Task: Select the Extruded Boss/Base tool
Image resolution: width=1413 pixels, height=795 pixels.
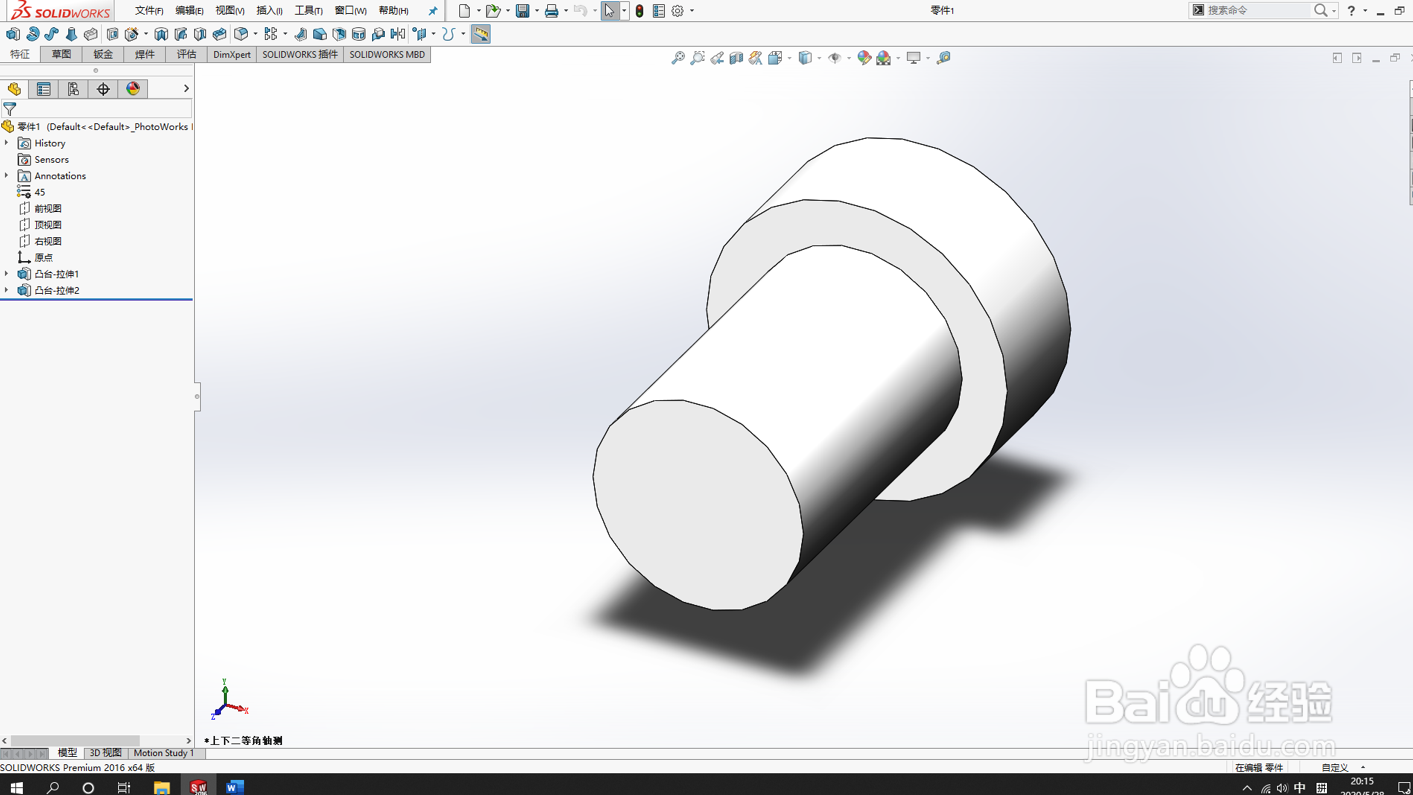Action: pos(12,33)
